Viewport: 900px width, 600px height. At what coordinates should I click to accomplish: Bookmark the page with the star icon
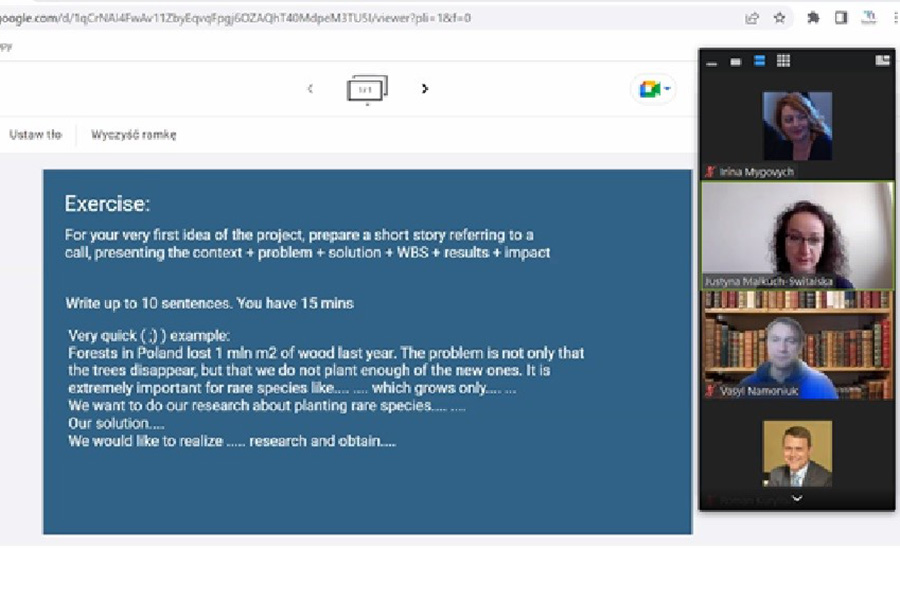(779, 18)
